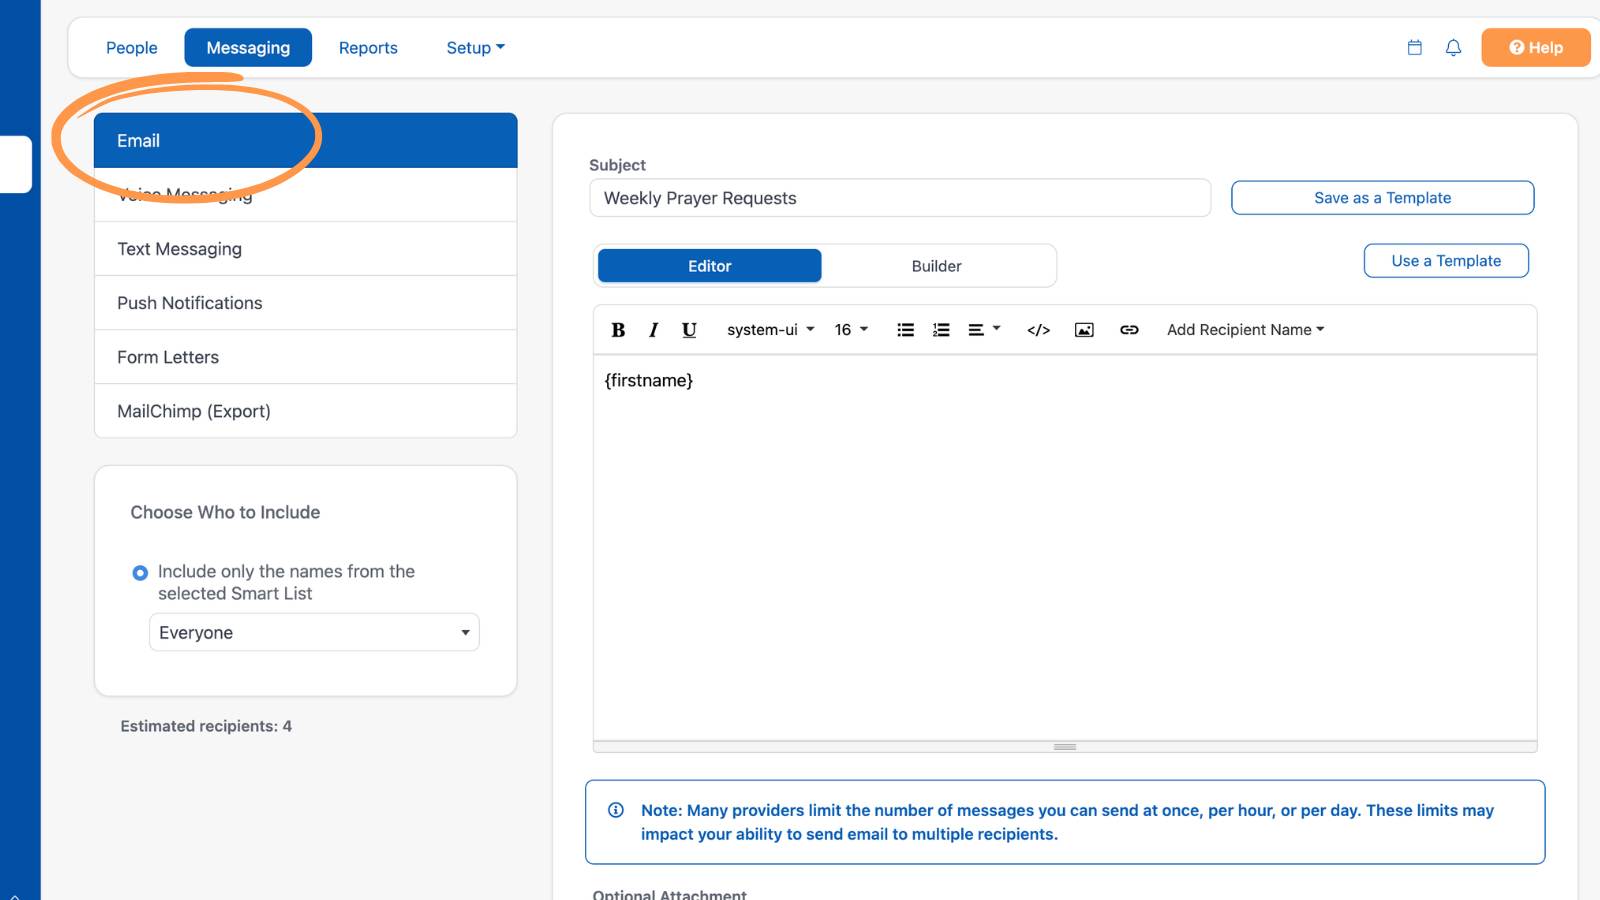Select Text Messaging in the sidebar
The width and height of the screenshot is (1600, 900).
point(305,249)
